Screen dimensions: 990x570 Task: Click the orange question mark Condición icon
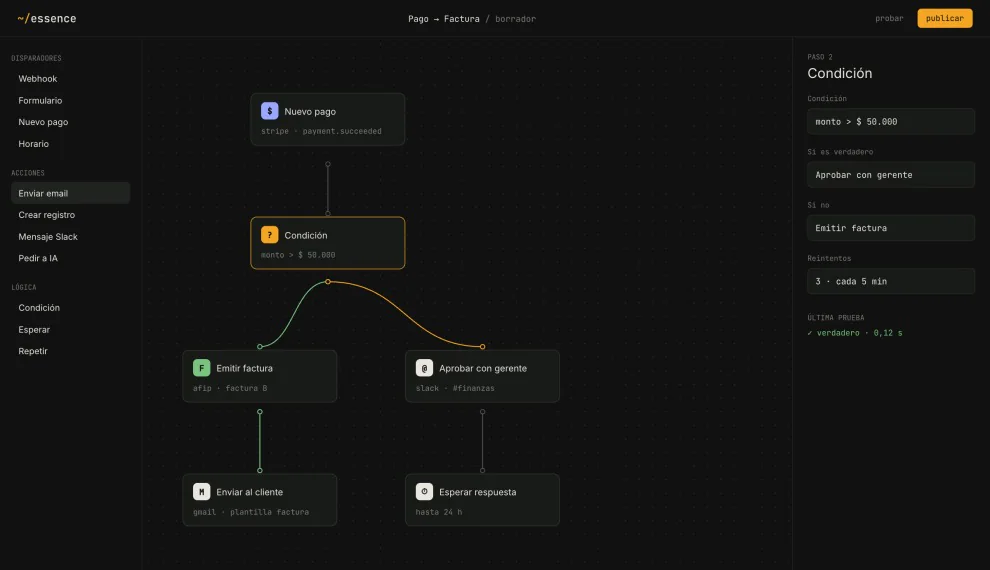270,235
